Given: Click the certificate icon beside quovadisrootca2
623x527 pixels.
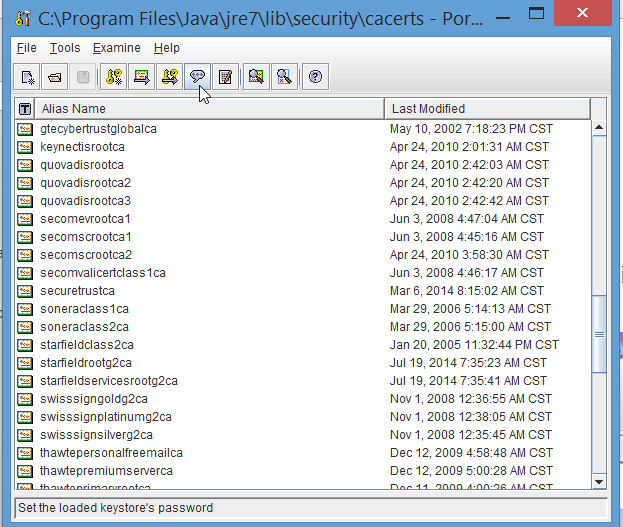Looking at the screenshot, I should pos(25,183).
